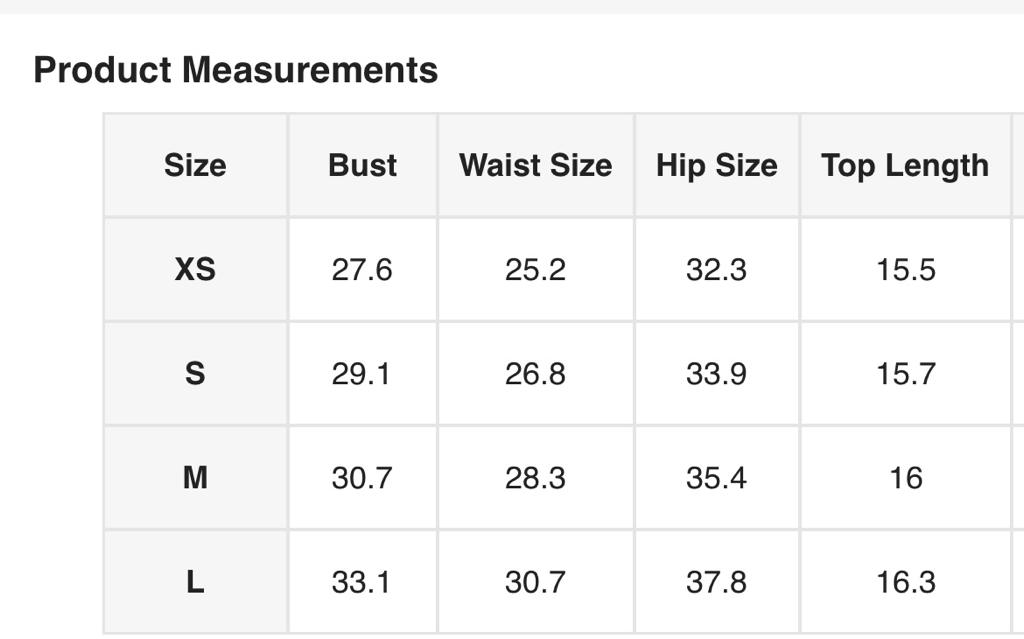Select the M bust value 30.7
This screenshot has height=639, width=1024.
click(x=362, y=477)
